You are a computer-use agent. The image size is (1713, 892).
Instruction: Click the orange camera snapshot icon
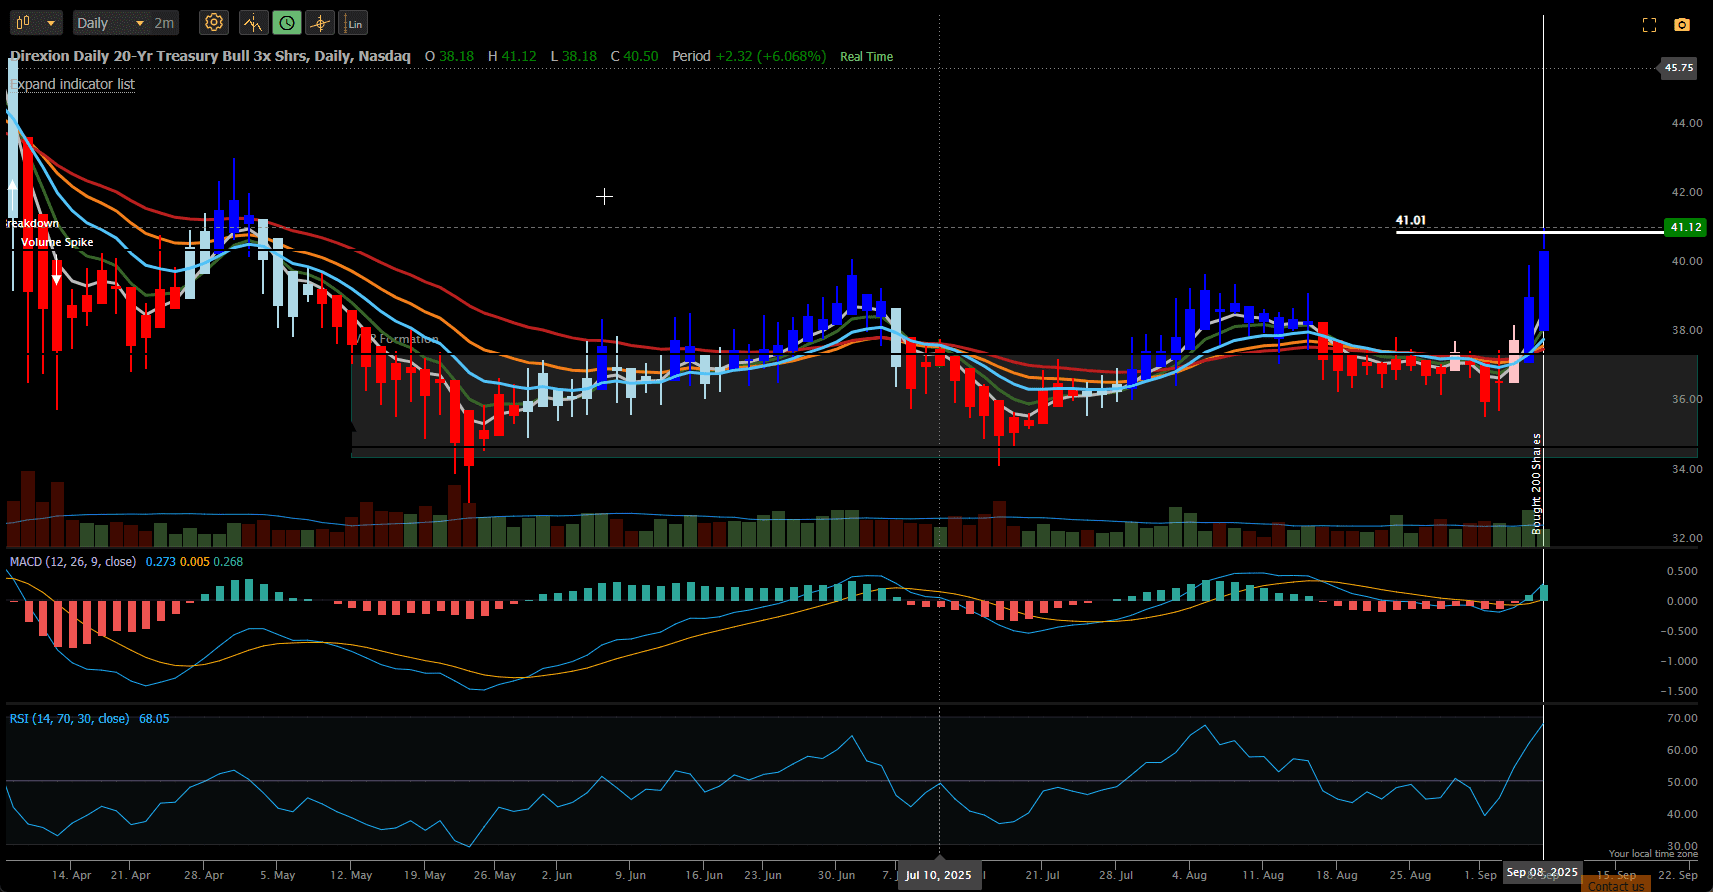click(x=1682, y=25)
